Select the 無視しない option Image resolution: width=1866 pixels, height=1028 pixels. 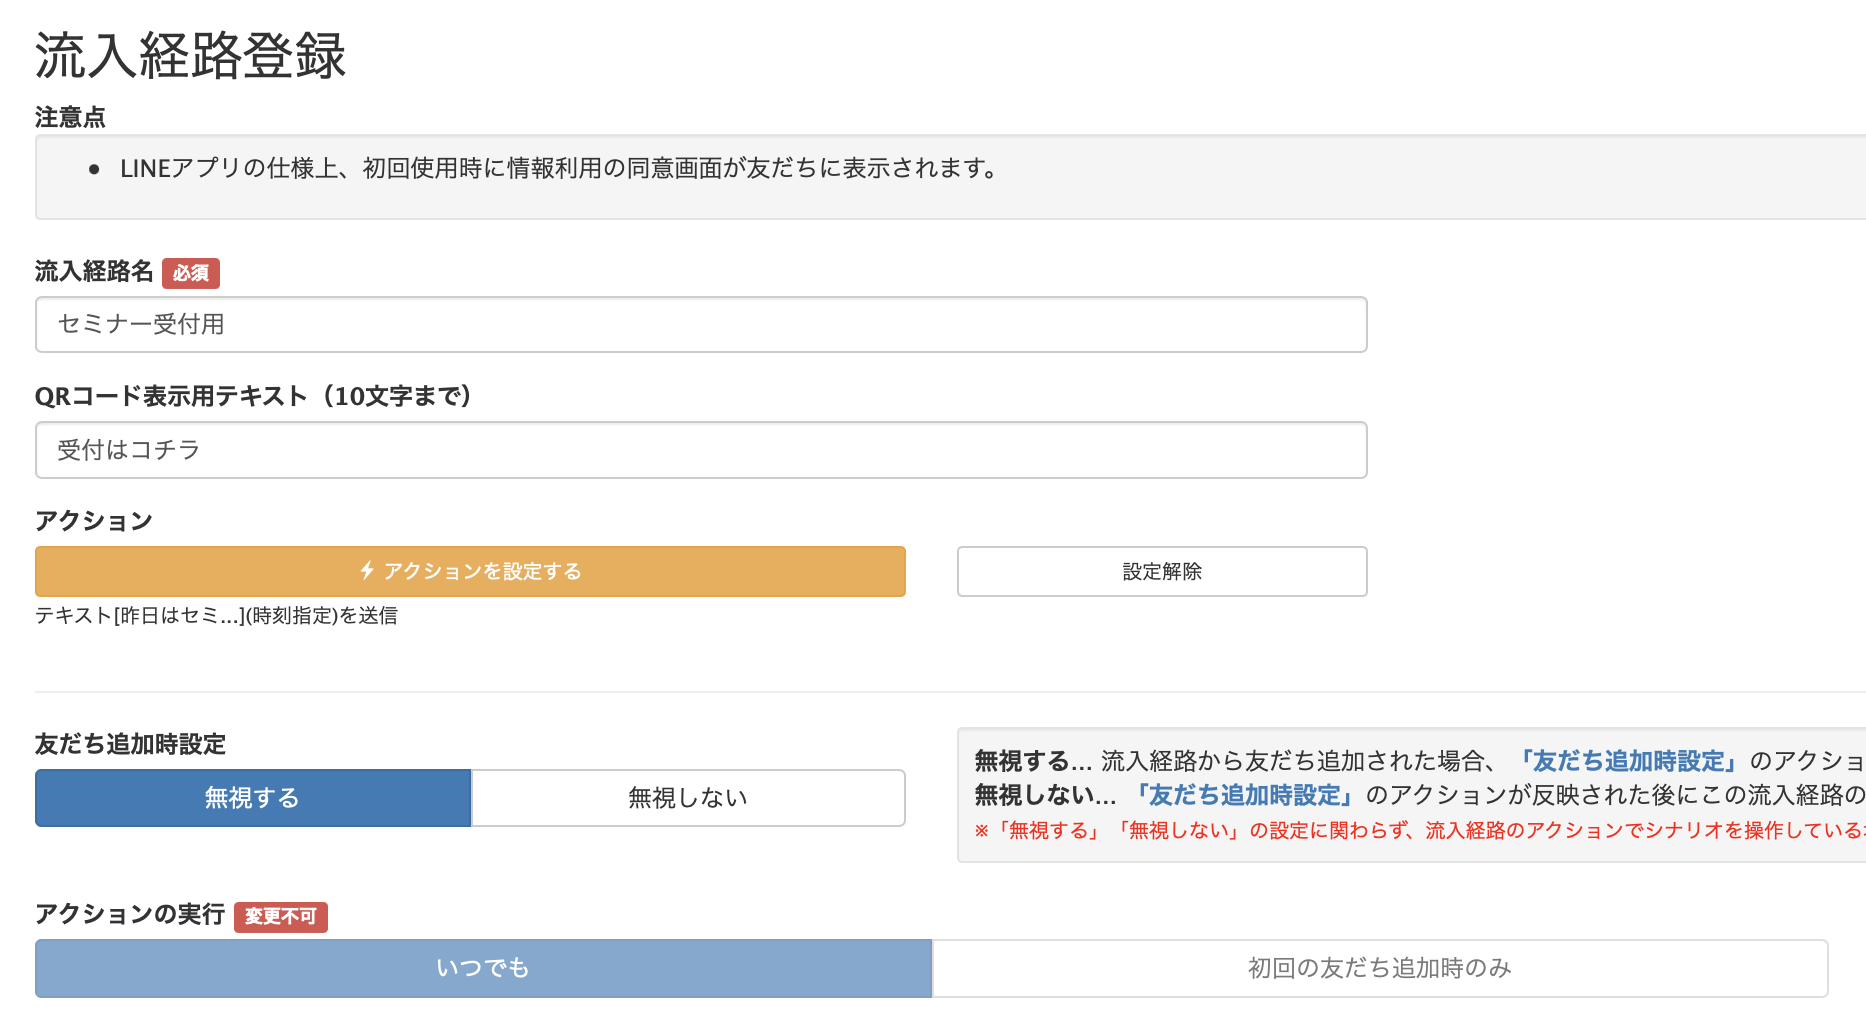[687, 797]
